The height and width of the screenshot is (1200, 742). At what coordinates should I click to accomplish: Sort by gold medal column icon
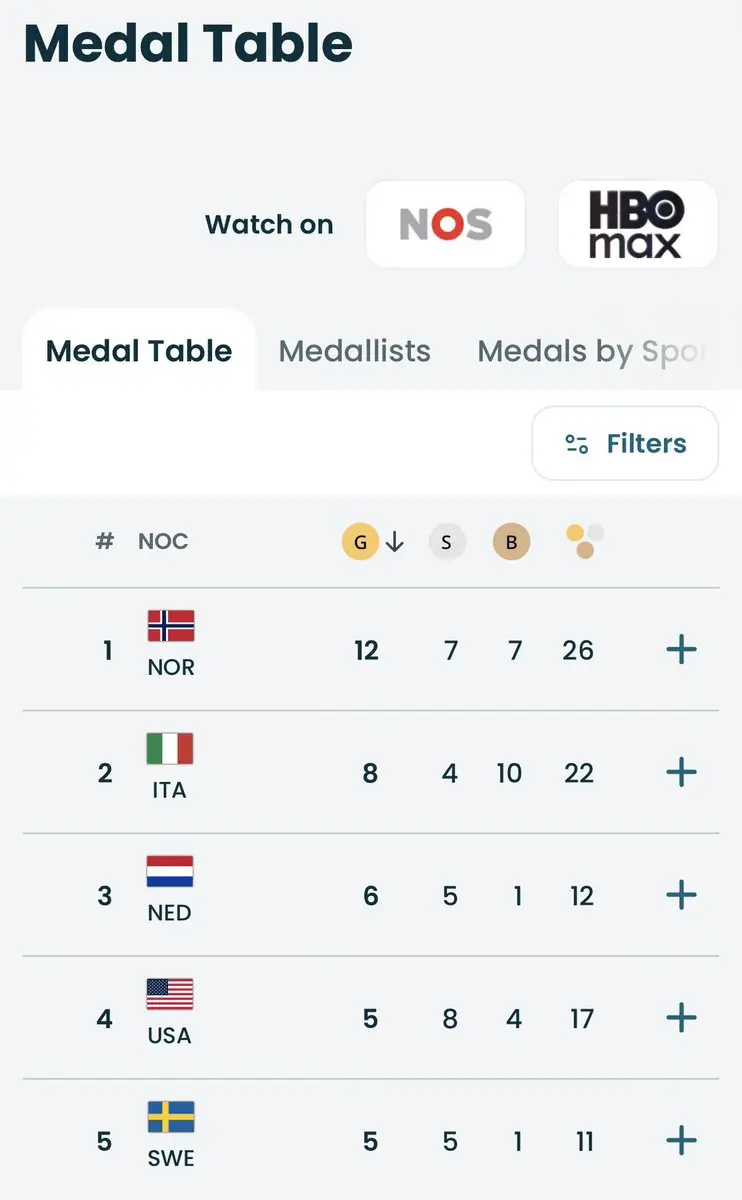(x=361, y=542)
